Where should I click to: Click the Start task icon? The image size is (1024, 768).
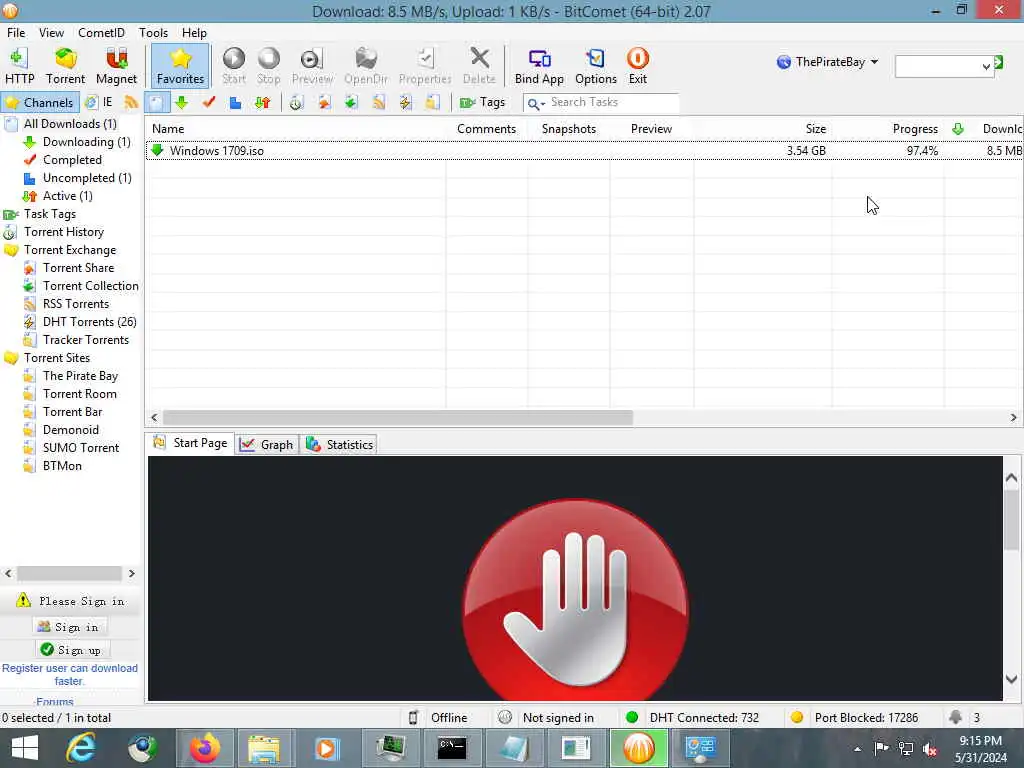[234, 66]
